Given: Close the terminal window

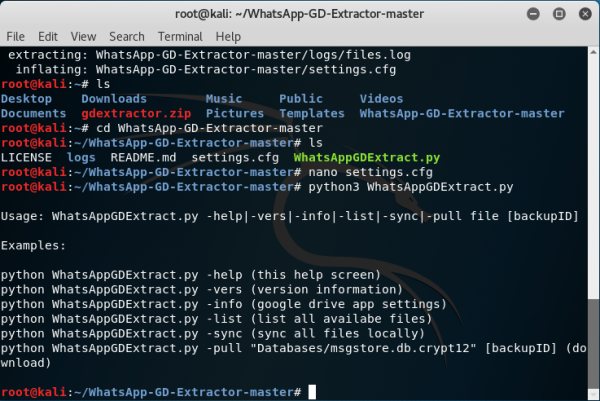Looking at the screenshot, I should [585, 14].
